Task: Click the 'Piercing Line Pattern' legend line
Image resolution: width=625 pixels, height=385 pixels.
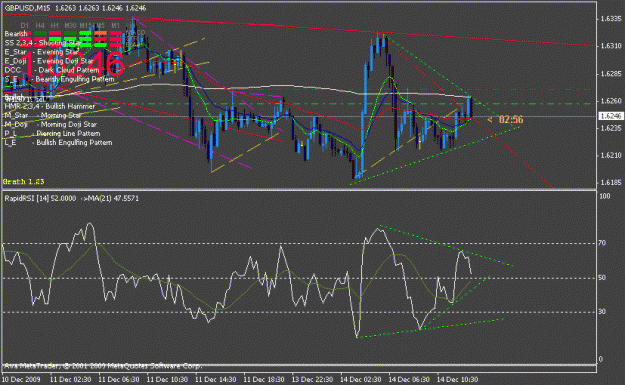Action: point(52,134)
